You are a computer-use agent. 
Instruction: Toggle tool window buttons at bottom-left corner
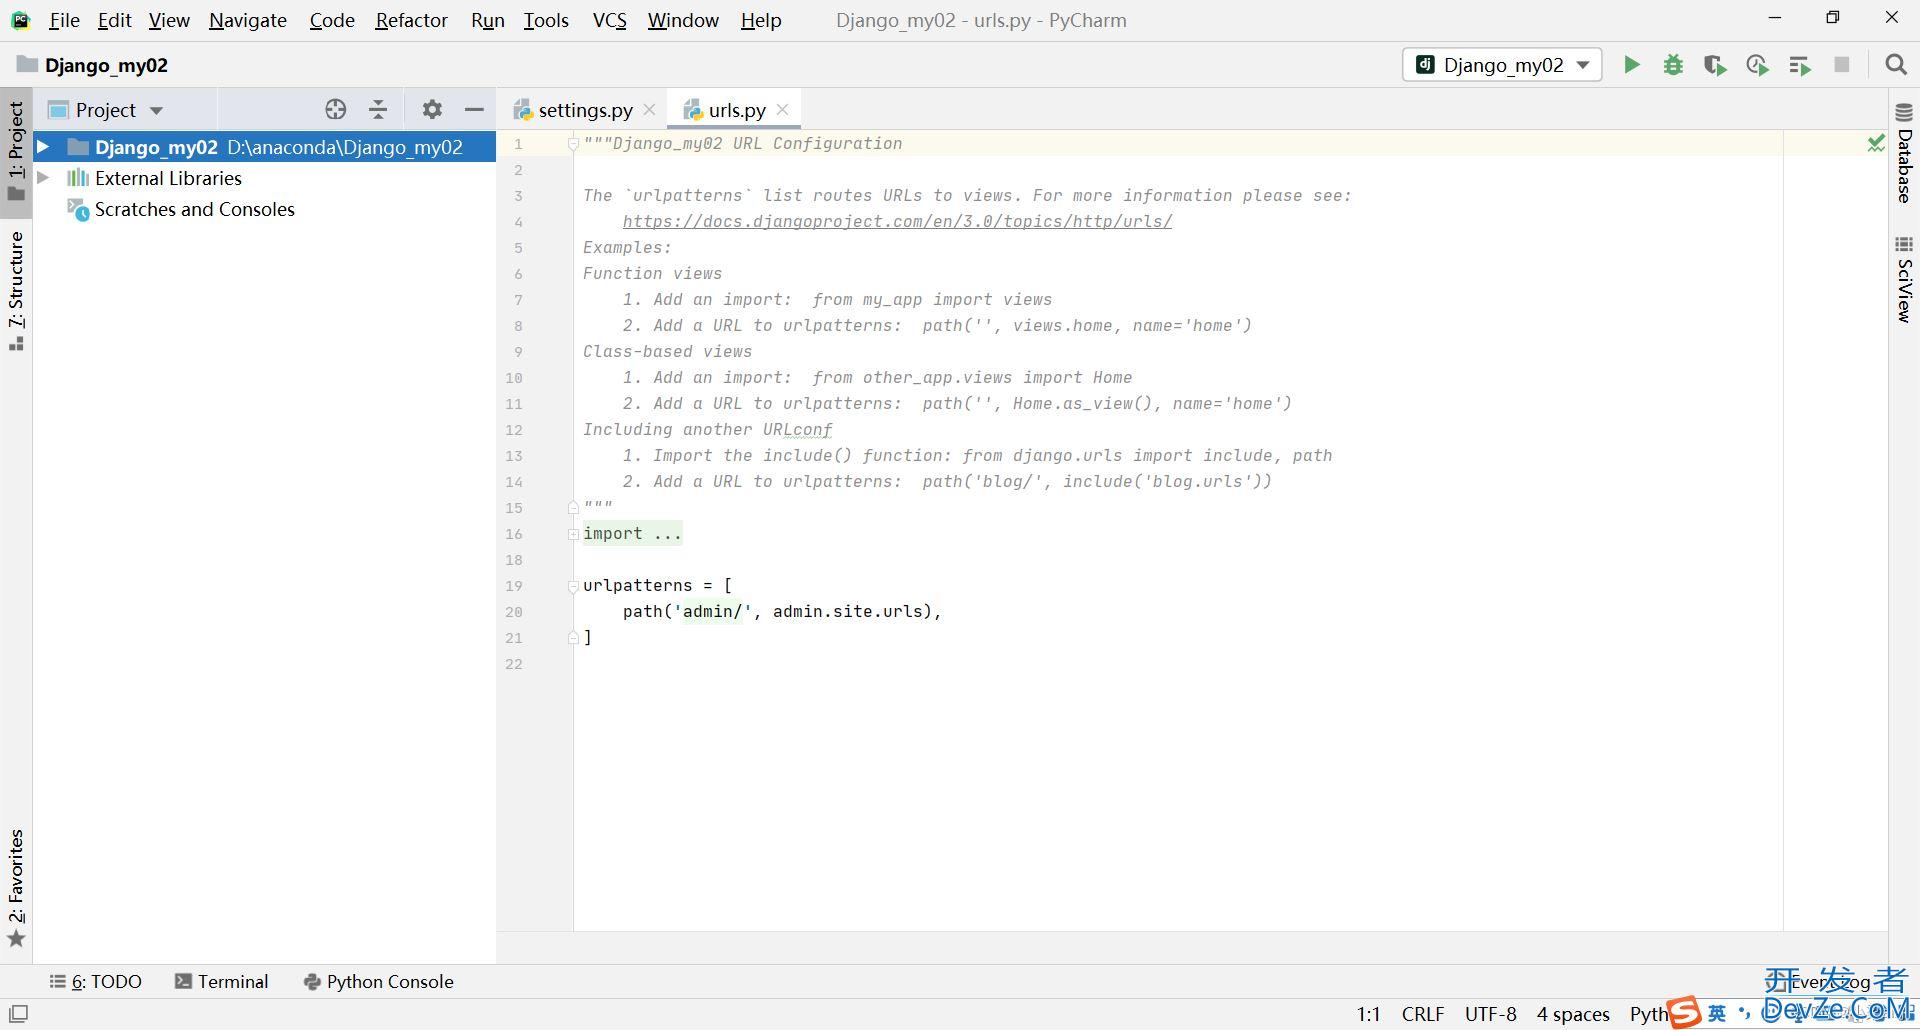tap(18, 1013)
